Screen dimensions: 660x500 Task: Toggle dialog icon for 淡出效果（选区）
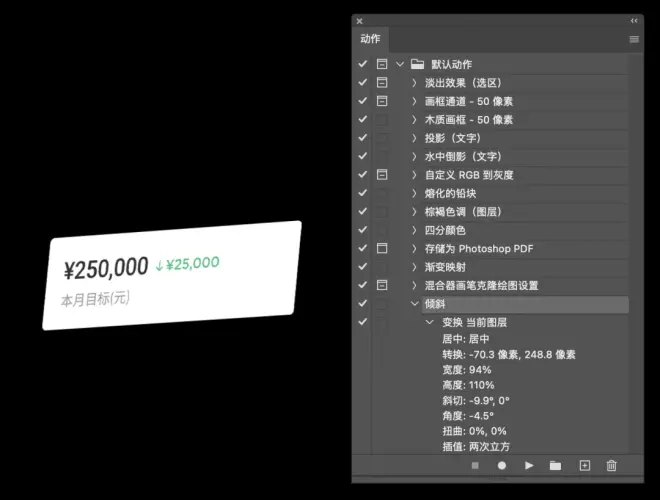(x=382, y=82)
